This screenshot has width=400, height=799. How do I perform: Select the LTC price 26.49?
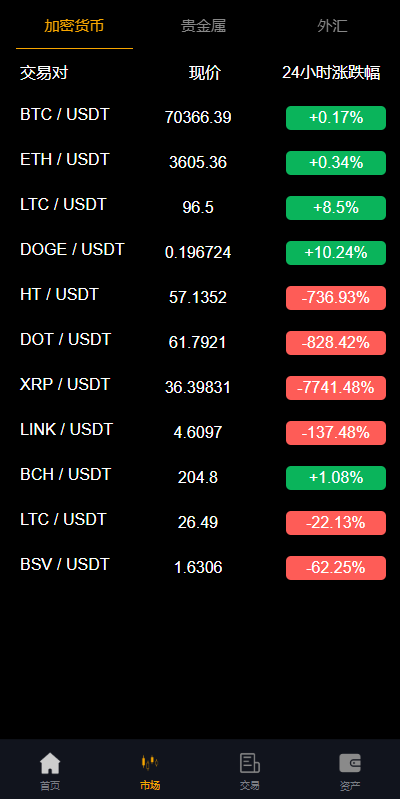tap(198, 522)
